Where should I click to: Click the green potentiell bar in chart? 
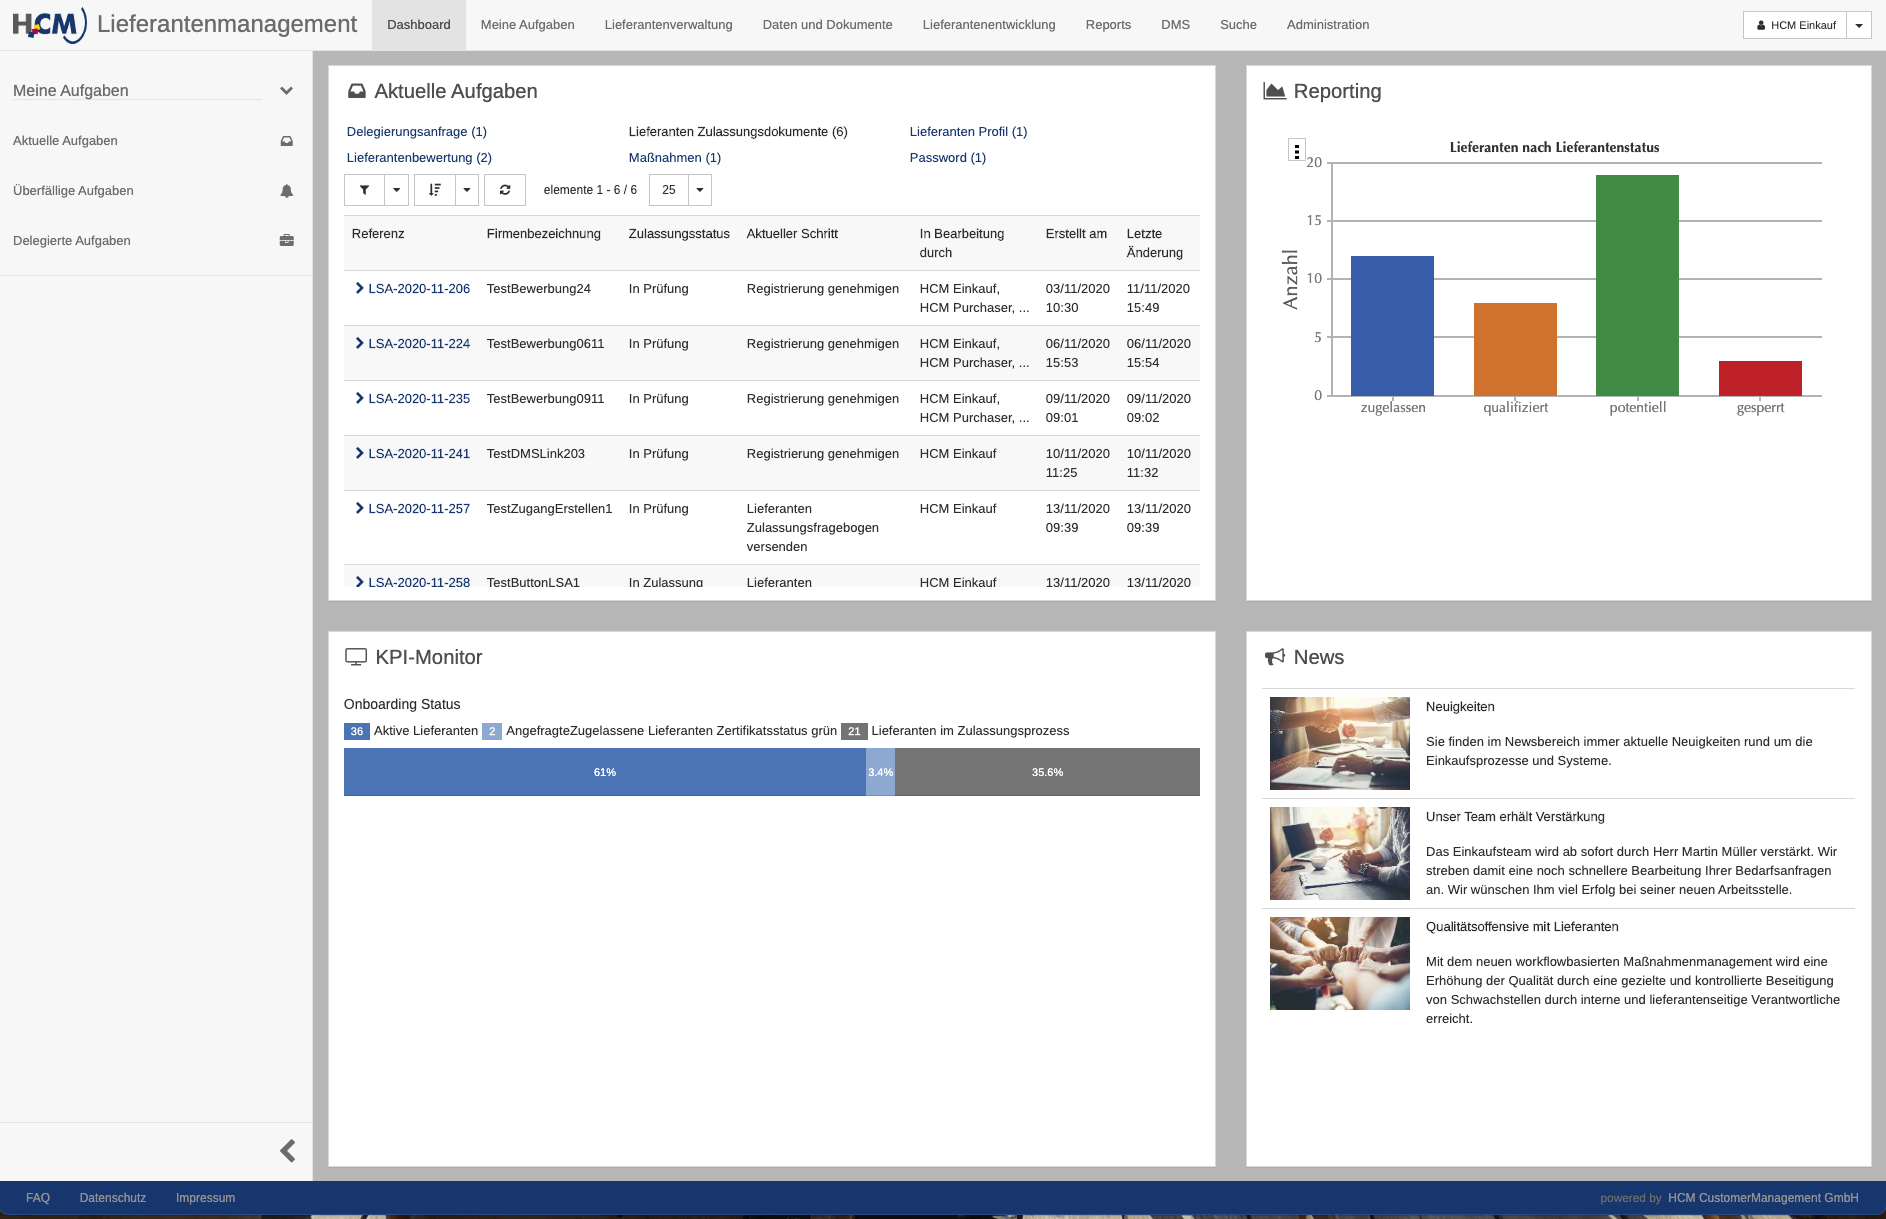pos(1637,285)
